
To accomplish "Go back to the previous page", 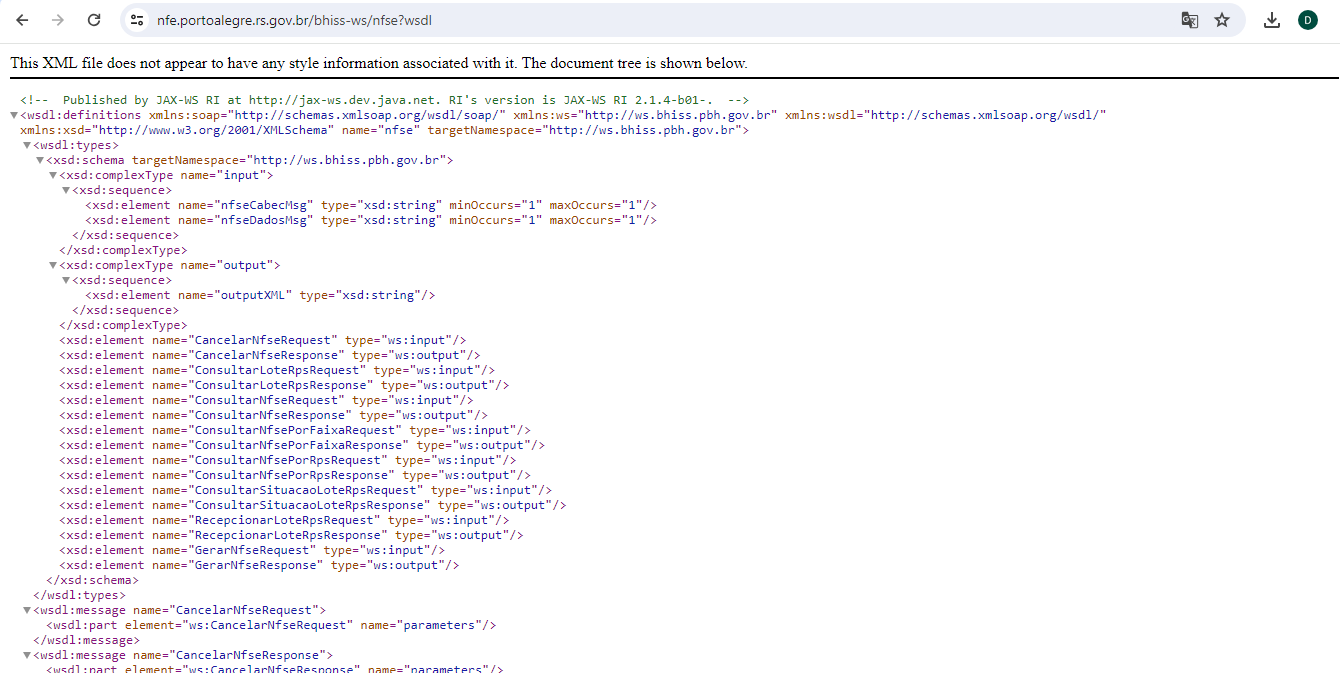I will tap(23, 20).
